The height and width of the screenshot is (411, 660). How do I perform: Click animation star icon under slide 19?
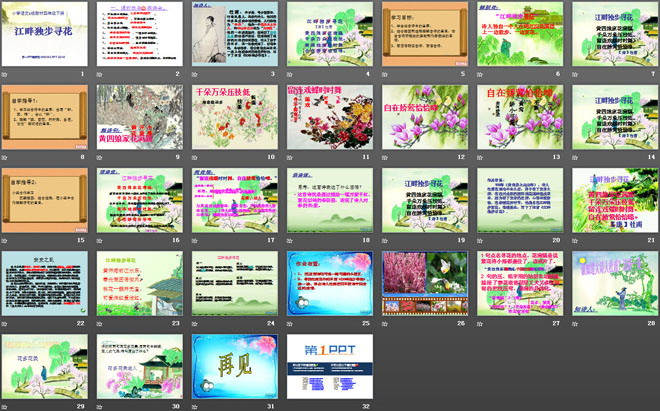(x=385, y=240)
